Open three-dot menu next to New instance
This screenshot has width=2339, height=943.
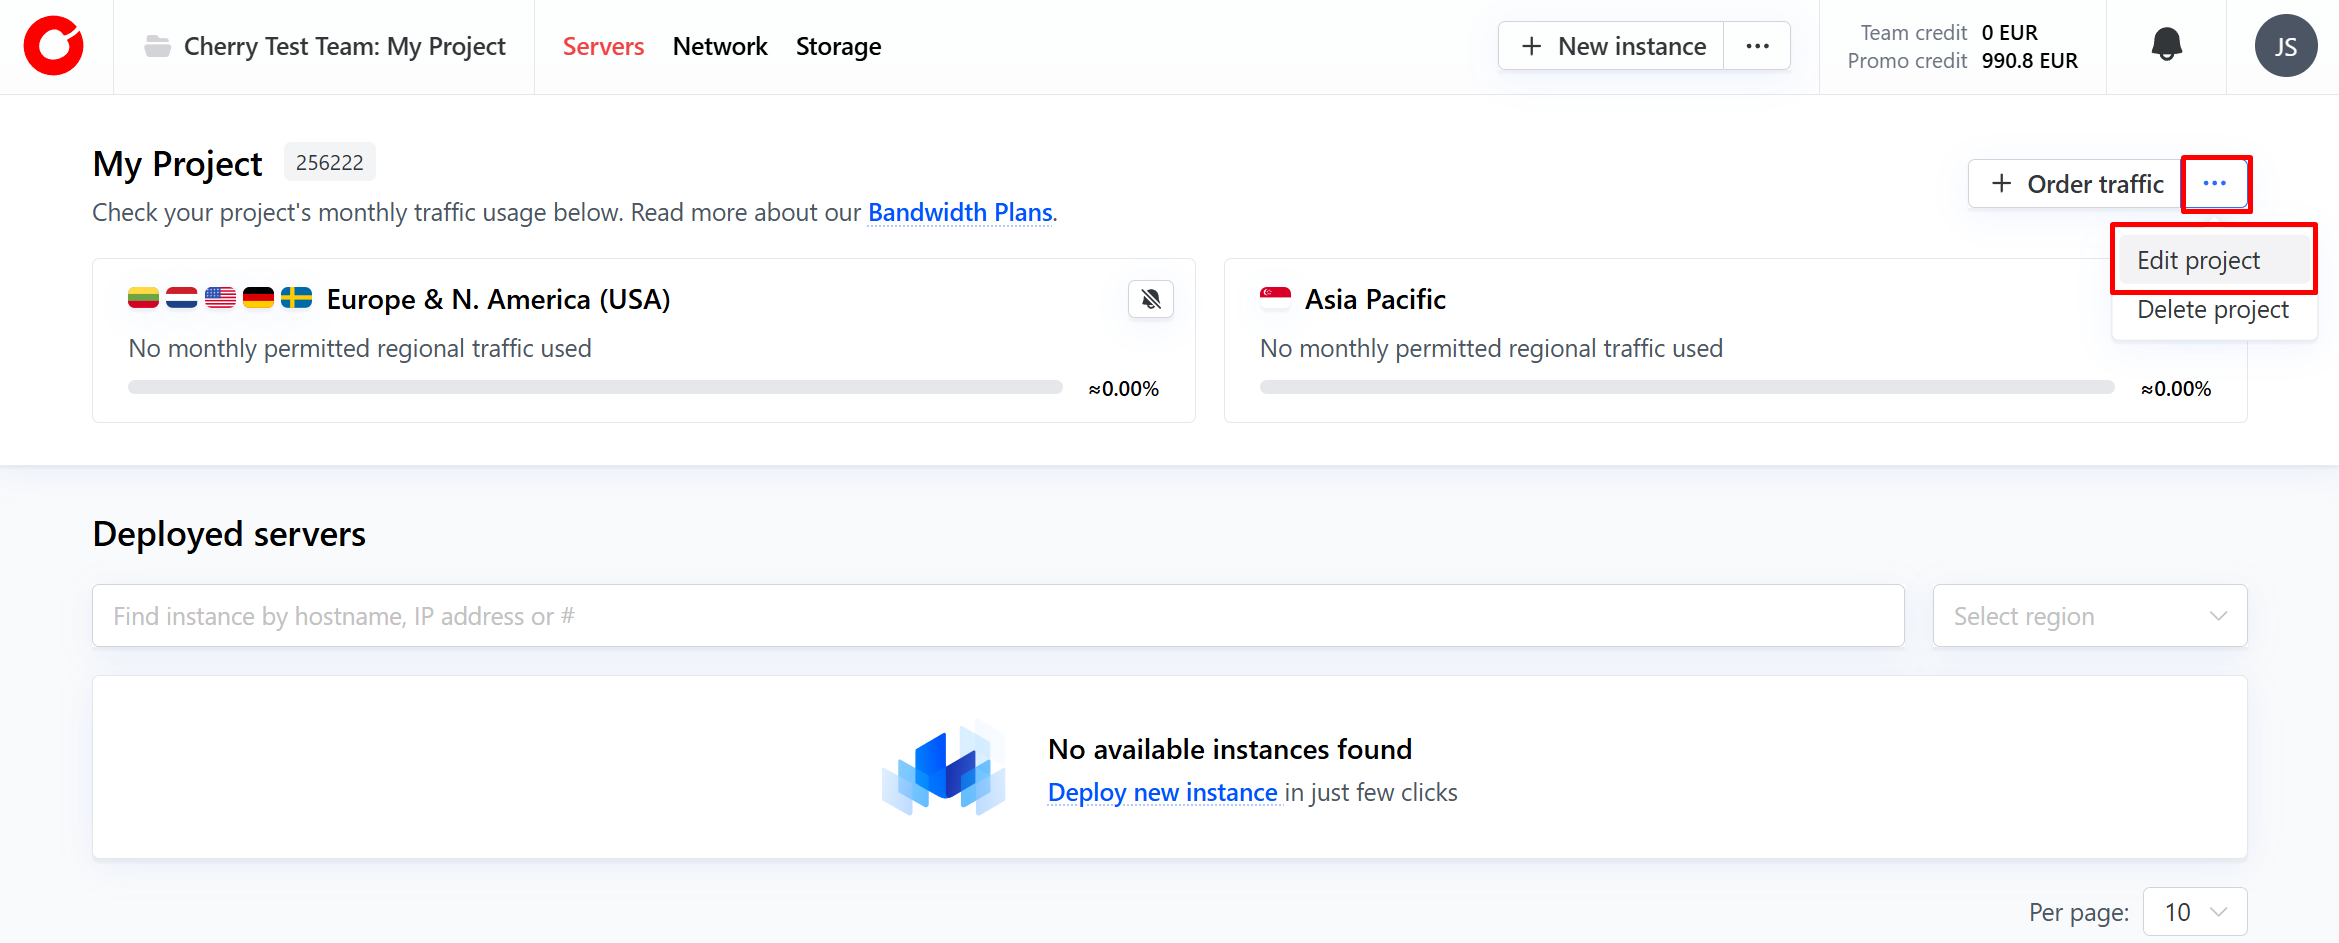pyautogui.click(x=1757, y=46)
